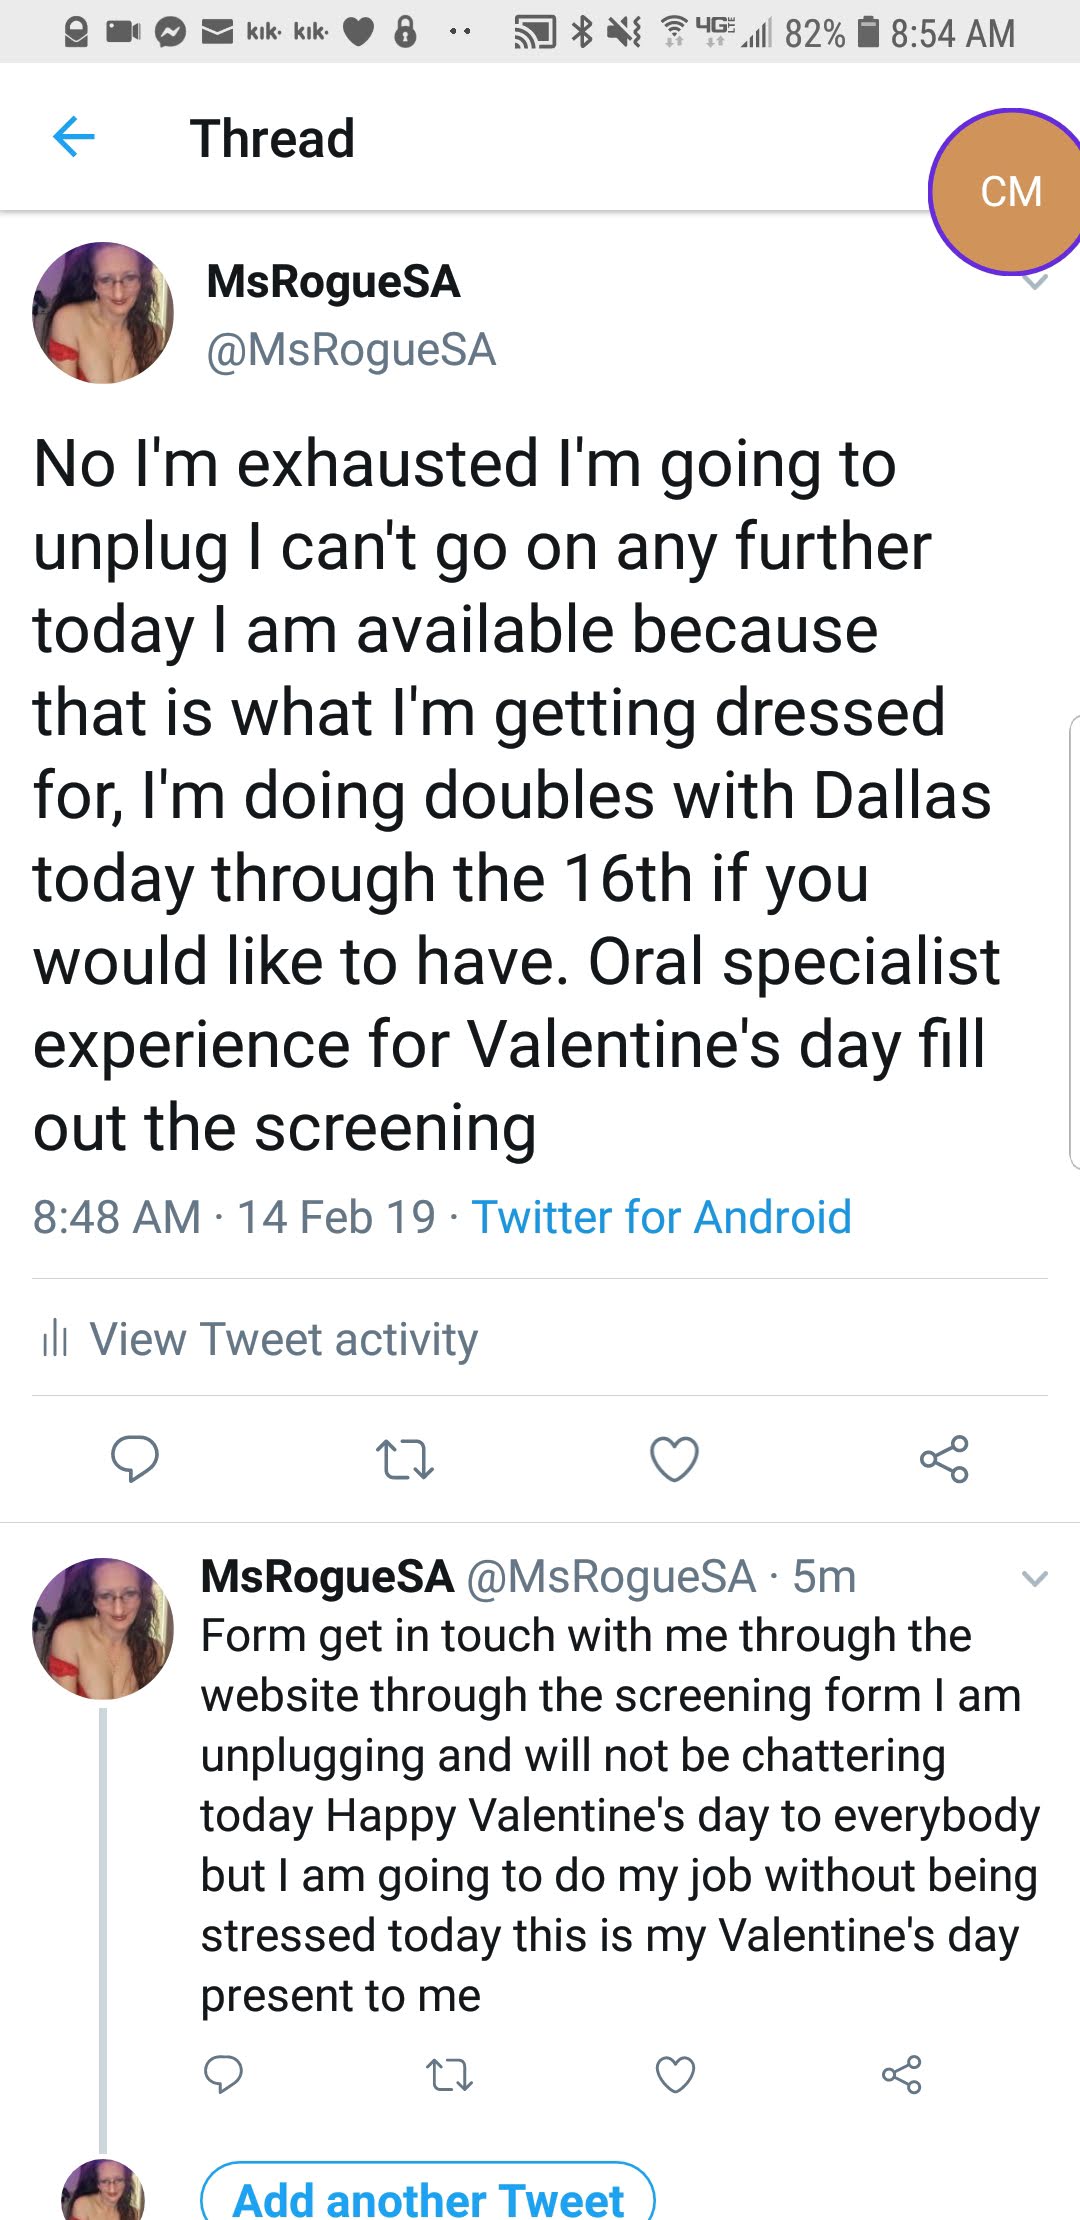Tap the 8:48 AM timestamp of tweet
Viewport: 1080px width, 2220px height.
point(117,1217)
